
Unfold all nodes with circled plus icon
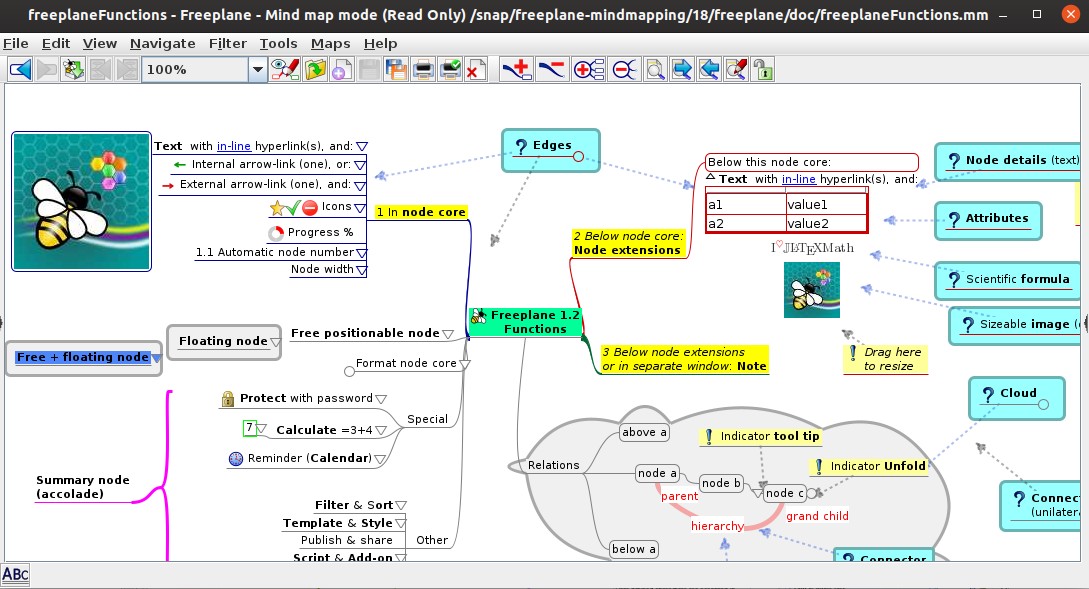click(588, 69)
